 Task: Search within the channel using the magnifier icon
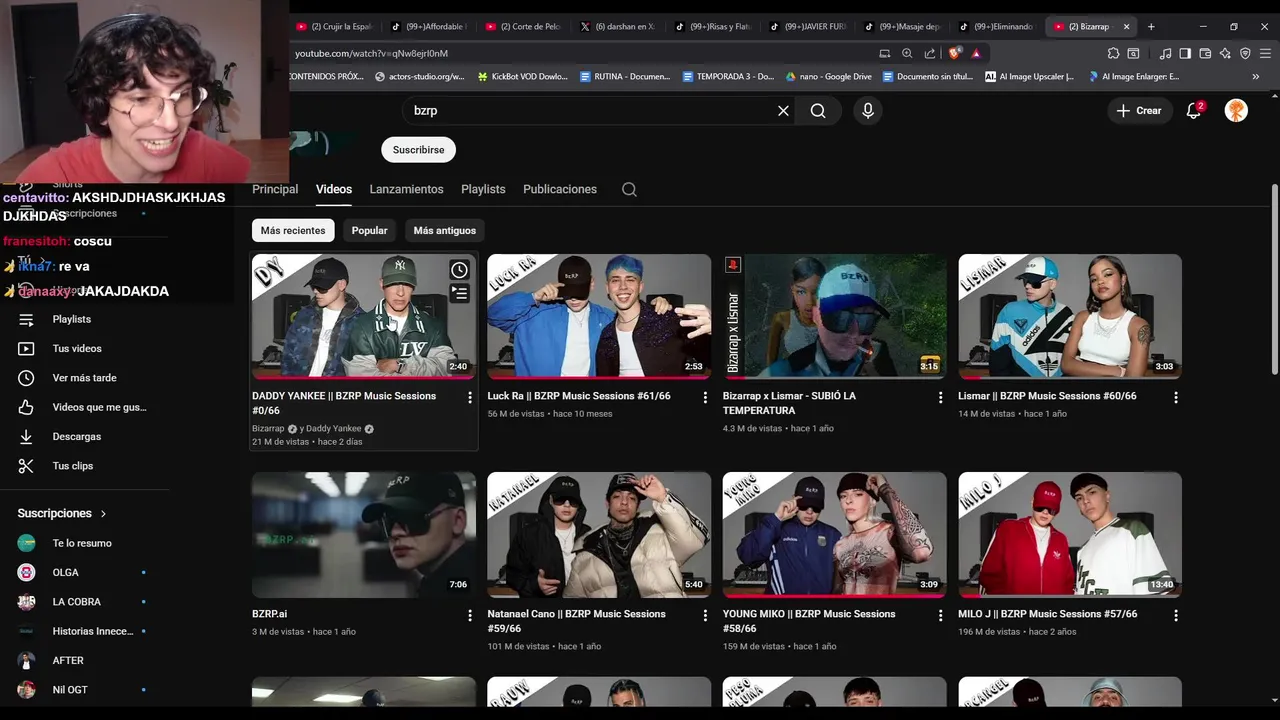(x=629, y=189)
